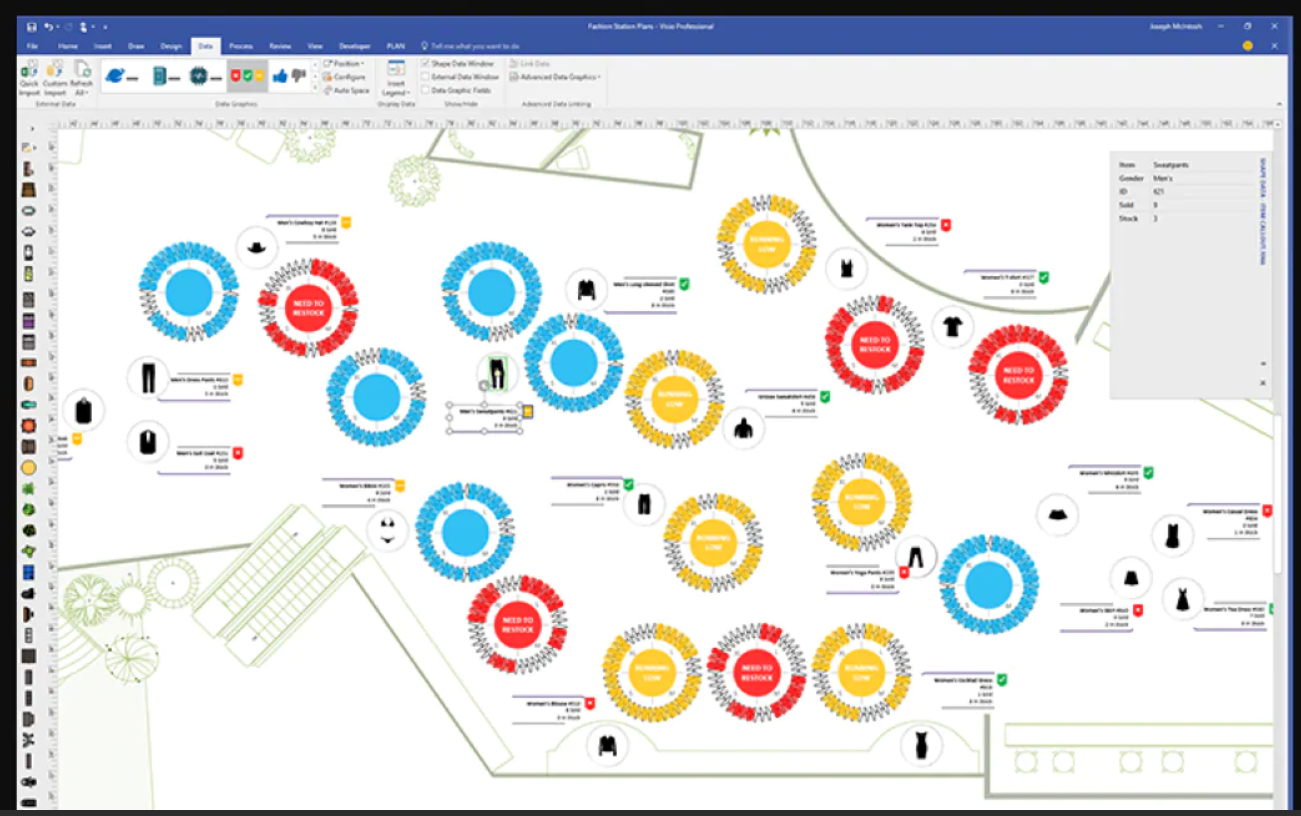Open the Position dropdown
Viewport: 1301px width, 816px height.
coord(344,63)
